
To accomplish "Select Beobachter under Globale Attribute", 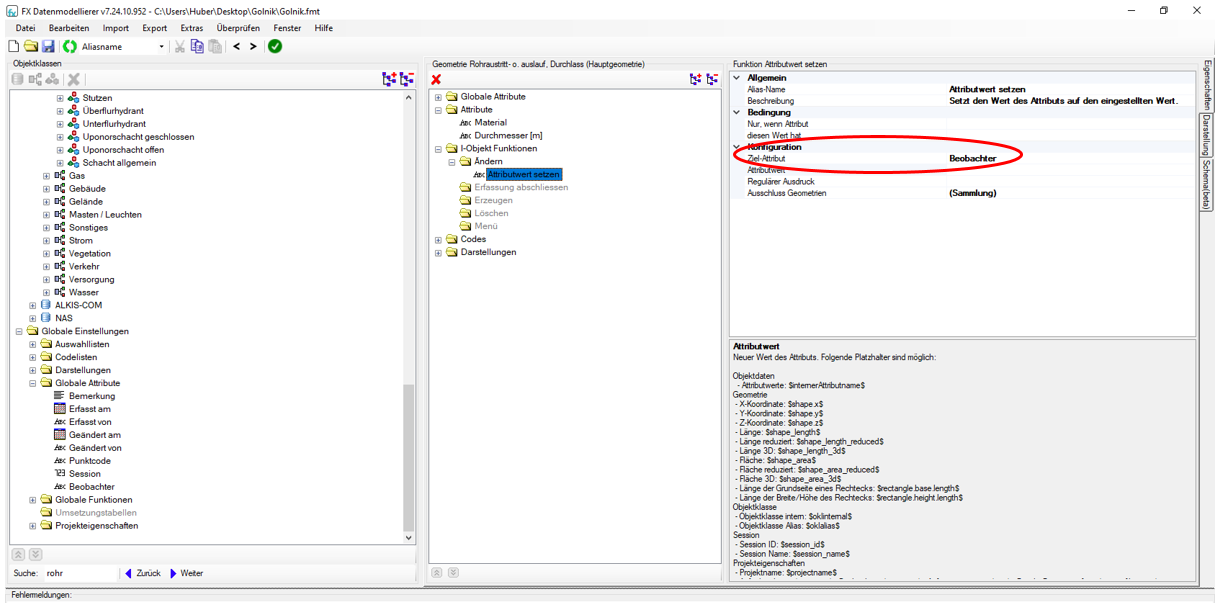I will 91,487.
